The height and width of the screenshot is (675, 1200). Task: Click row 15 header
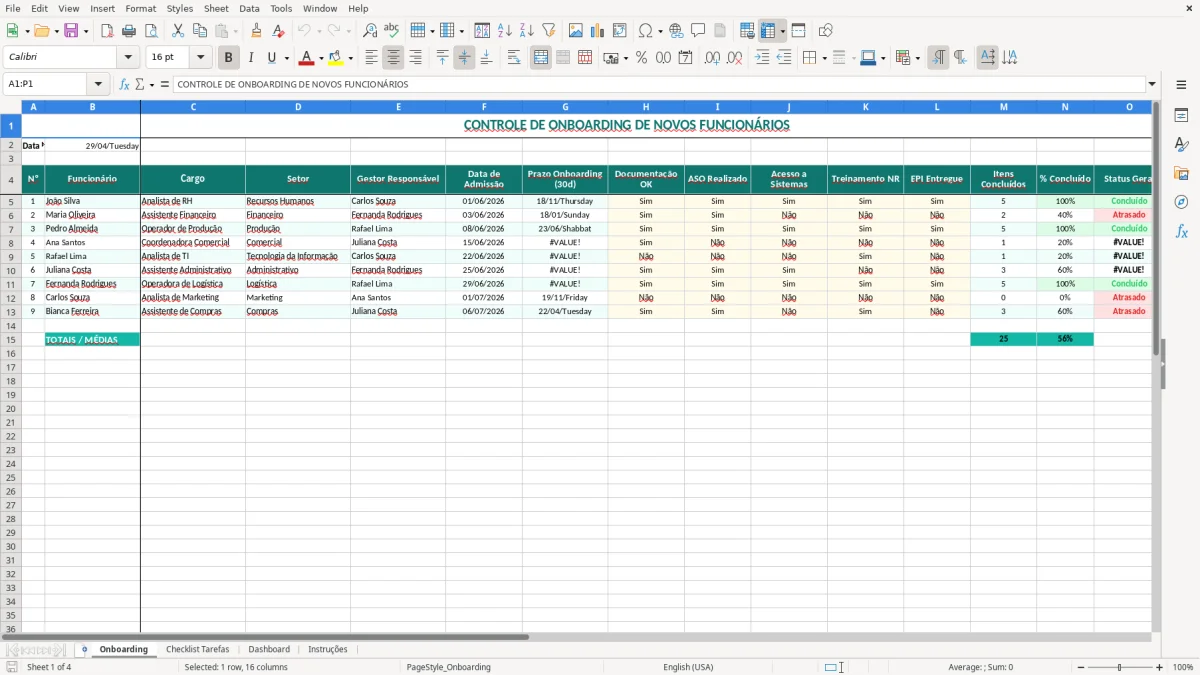pos(11,339)
